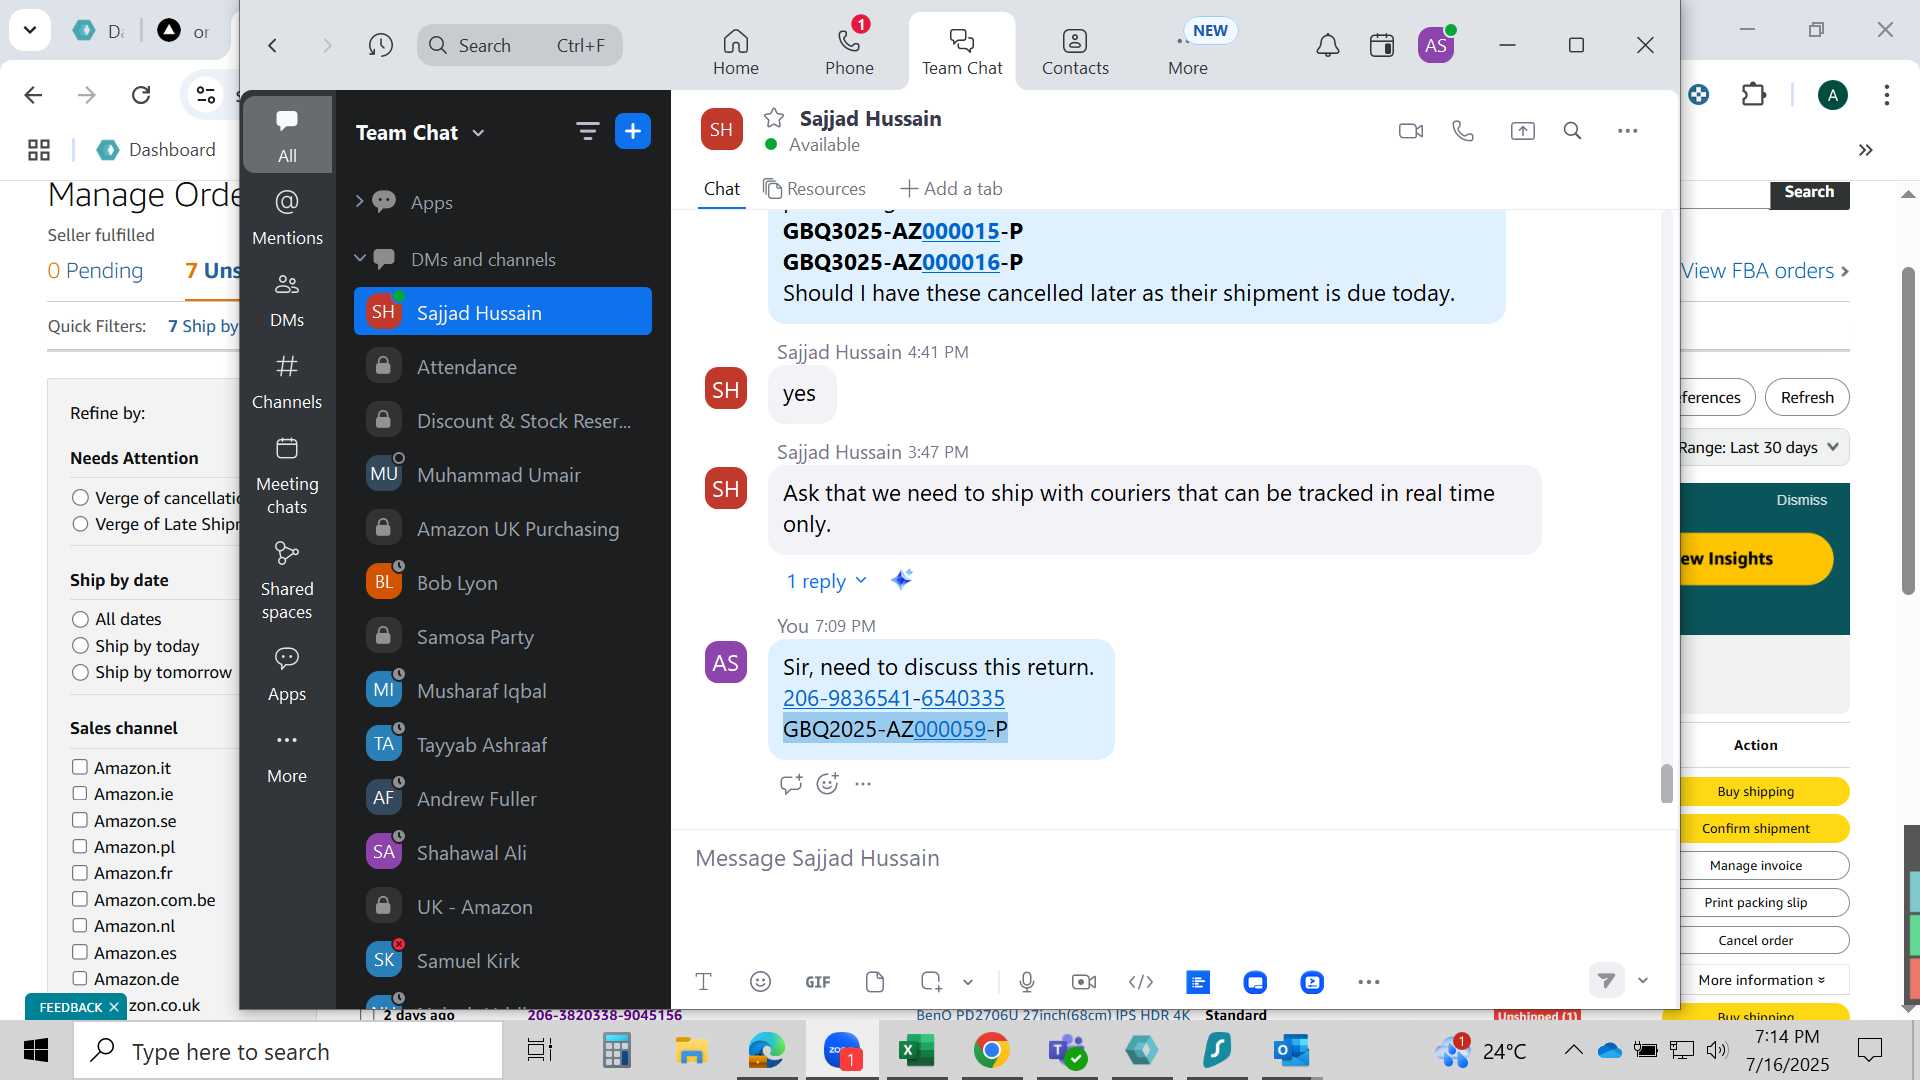Start a video call with Sajjad Hussain

1410,131
